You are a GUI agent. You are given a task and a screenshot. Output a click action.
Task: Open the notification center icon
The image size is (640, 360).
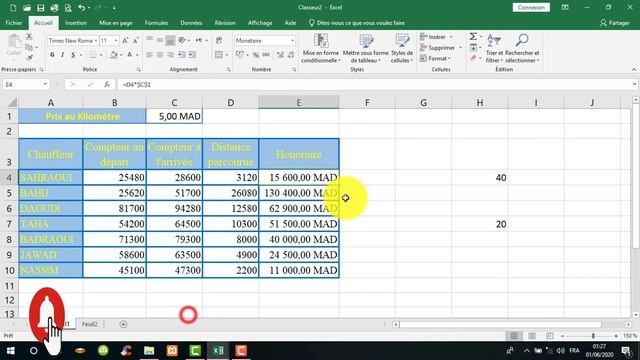point(626,351)
